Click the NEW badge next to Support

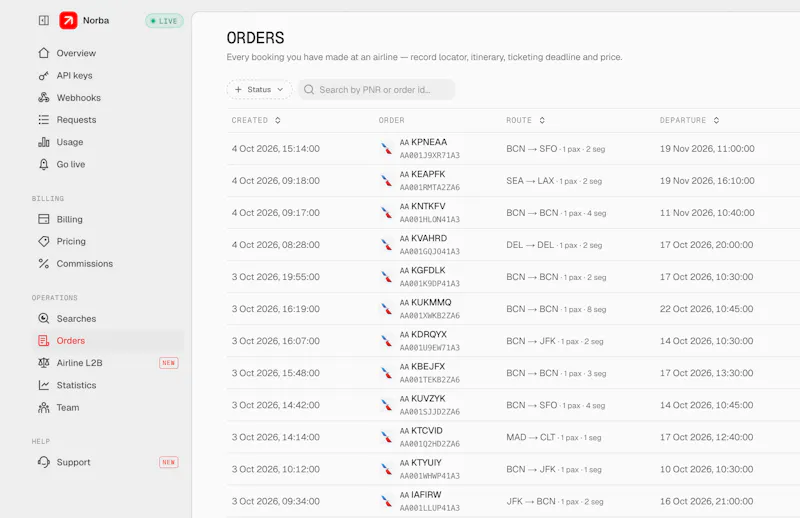(168, 462)
